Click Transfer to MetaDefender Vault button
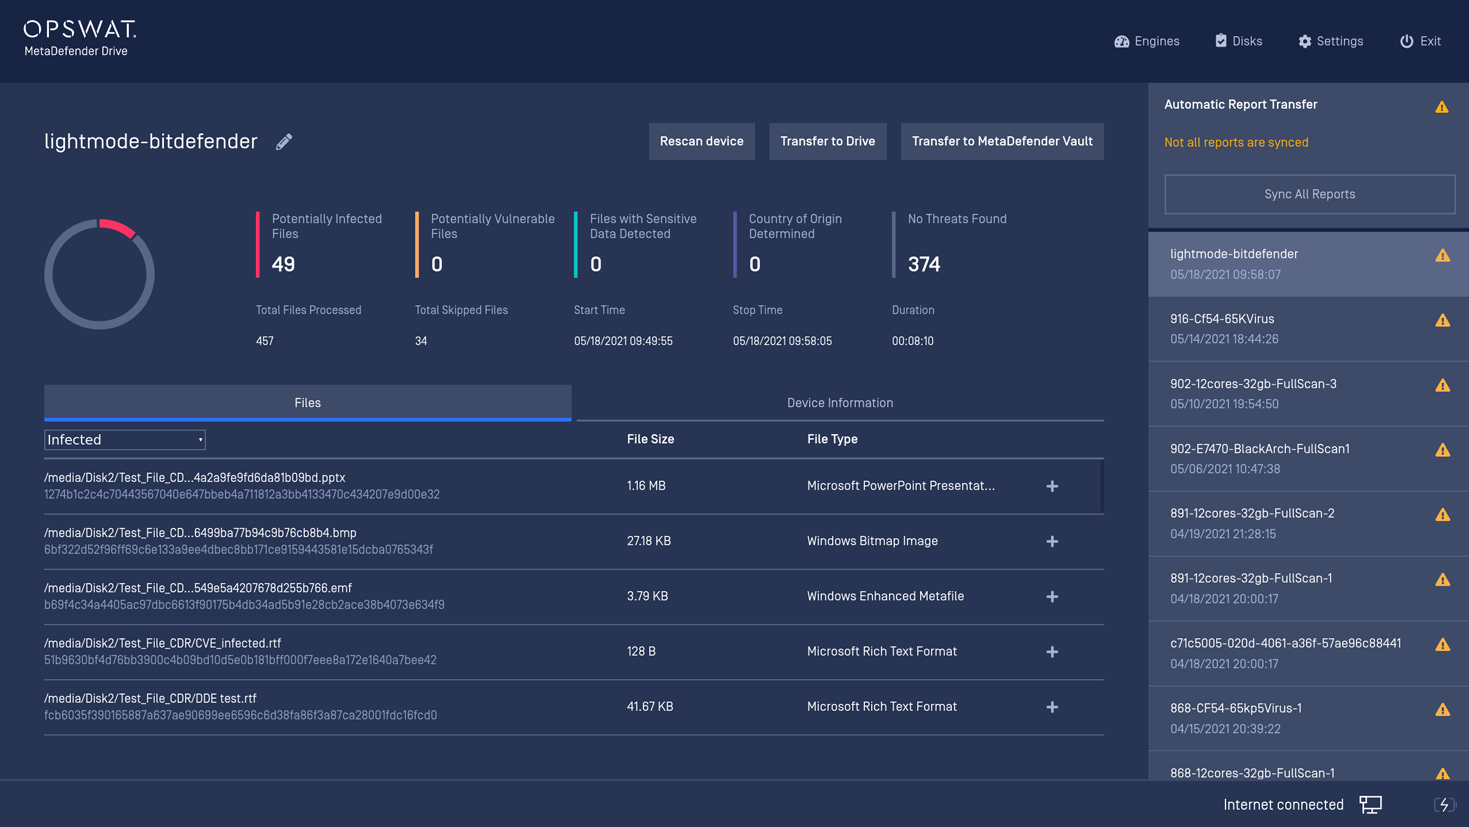The image size is (1469, 827). [x=1002, y=141]
